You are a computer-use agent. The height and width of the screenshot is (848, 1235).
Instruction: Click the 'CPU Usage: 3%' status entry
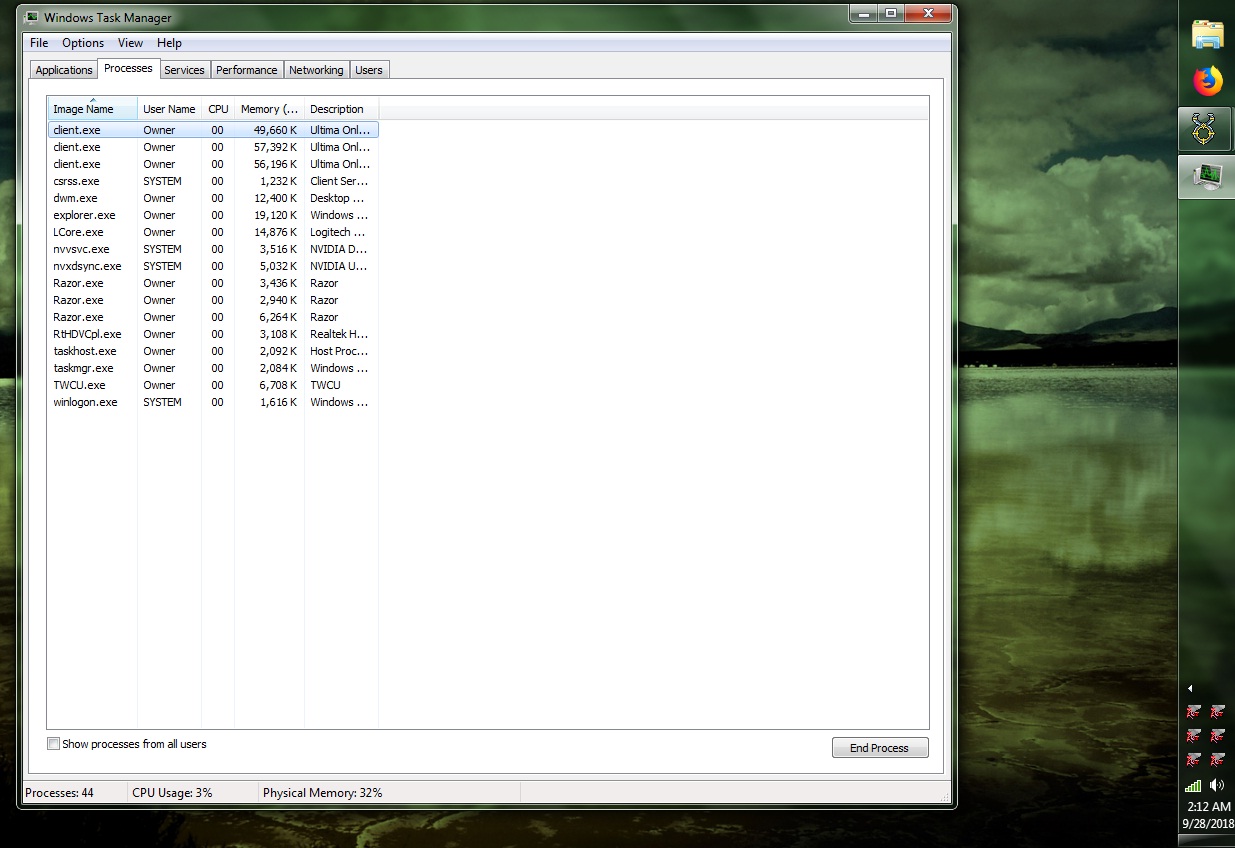click(172, 793)
